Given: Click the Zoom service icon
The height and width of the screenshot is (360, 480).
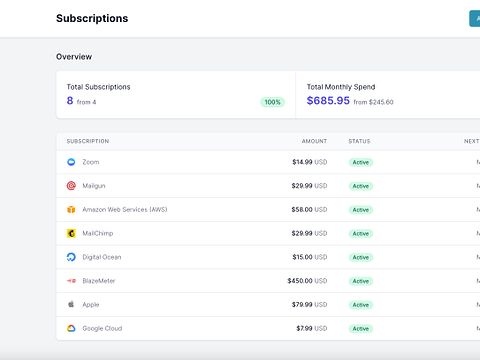Looking at the screenshot, I should coord(71,162).
